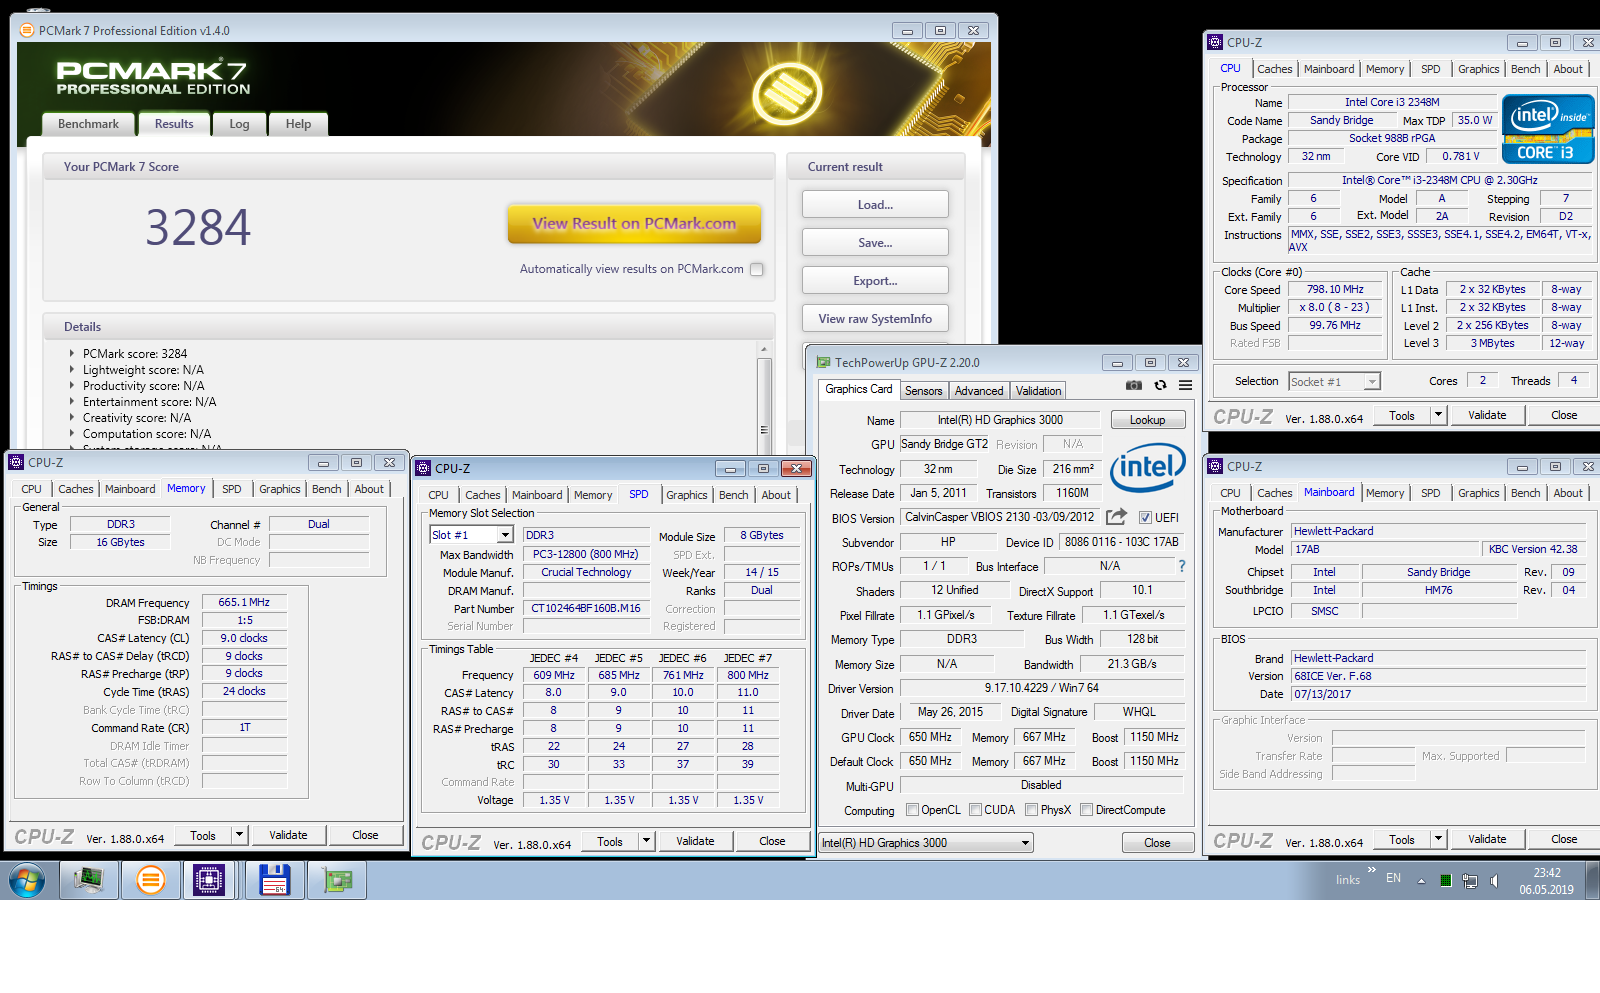
Task: Enable automatically view results on PCMark.com
Action: pyautogui.click(x=757, y=269)
